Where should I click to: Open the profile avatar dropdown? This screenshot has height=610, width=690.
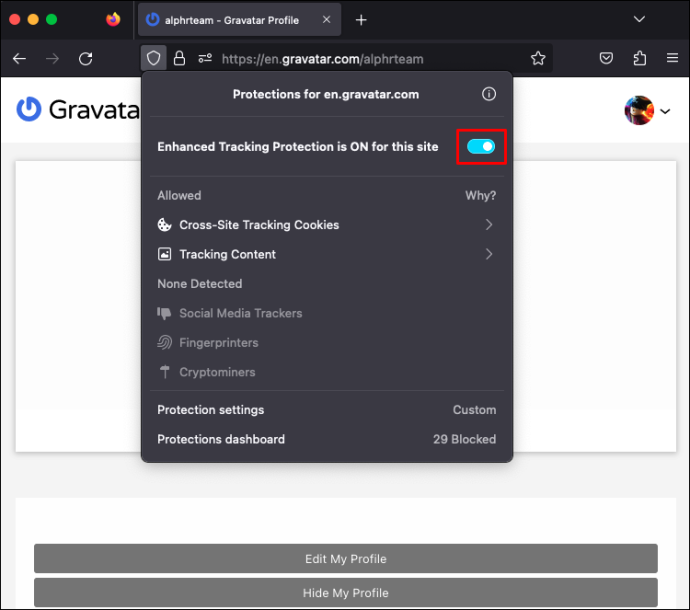pos(647,110)
